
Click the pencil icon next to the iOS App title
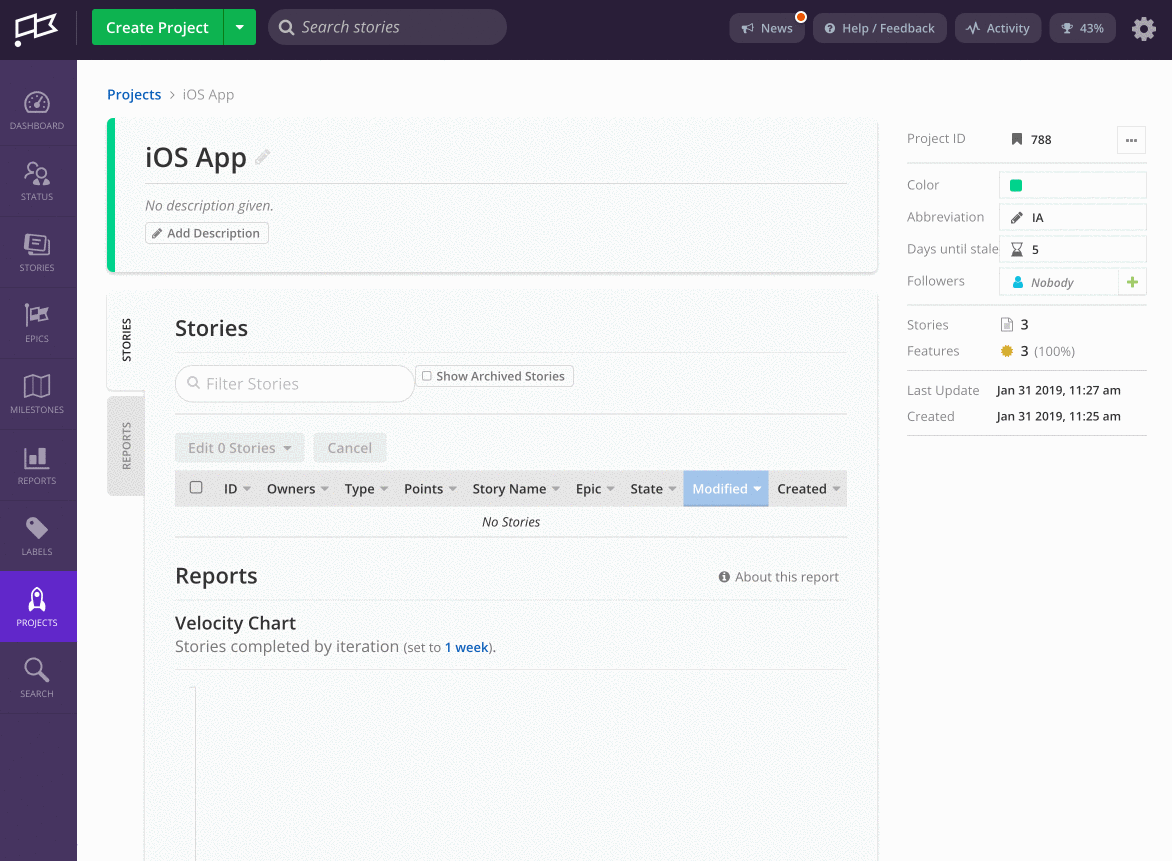(262, 157)
